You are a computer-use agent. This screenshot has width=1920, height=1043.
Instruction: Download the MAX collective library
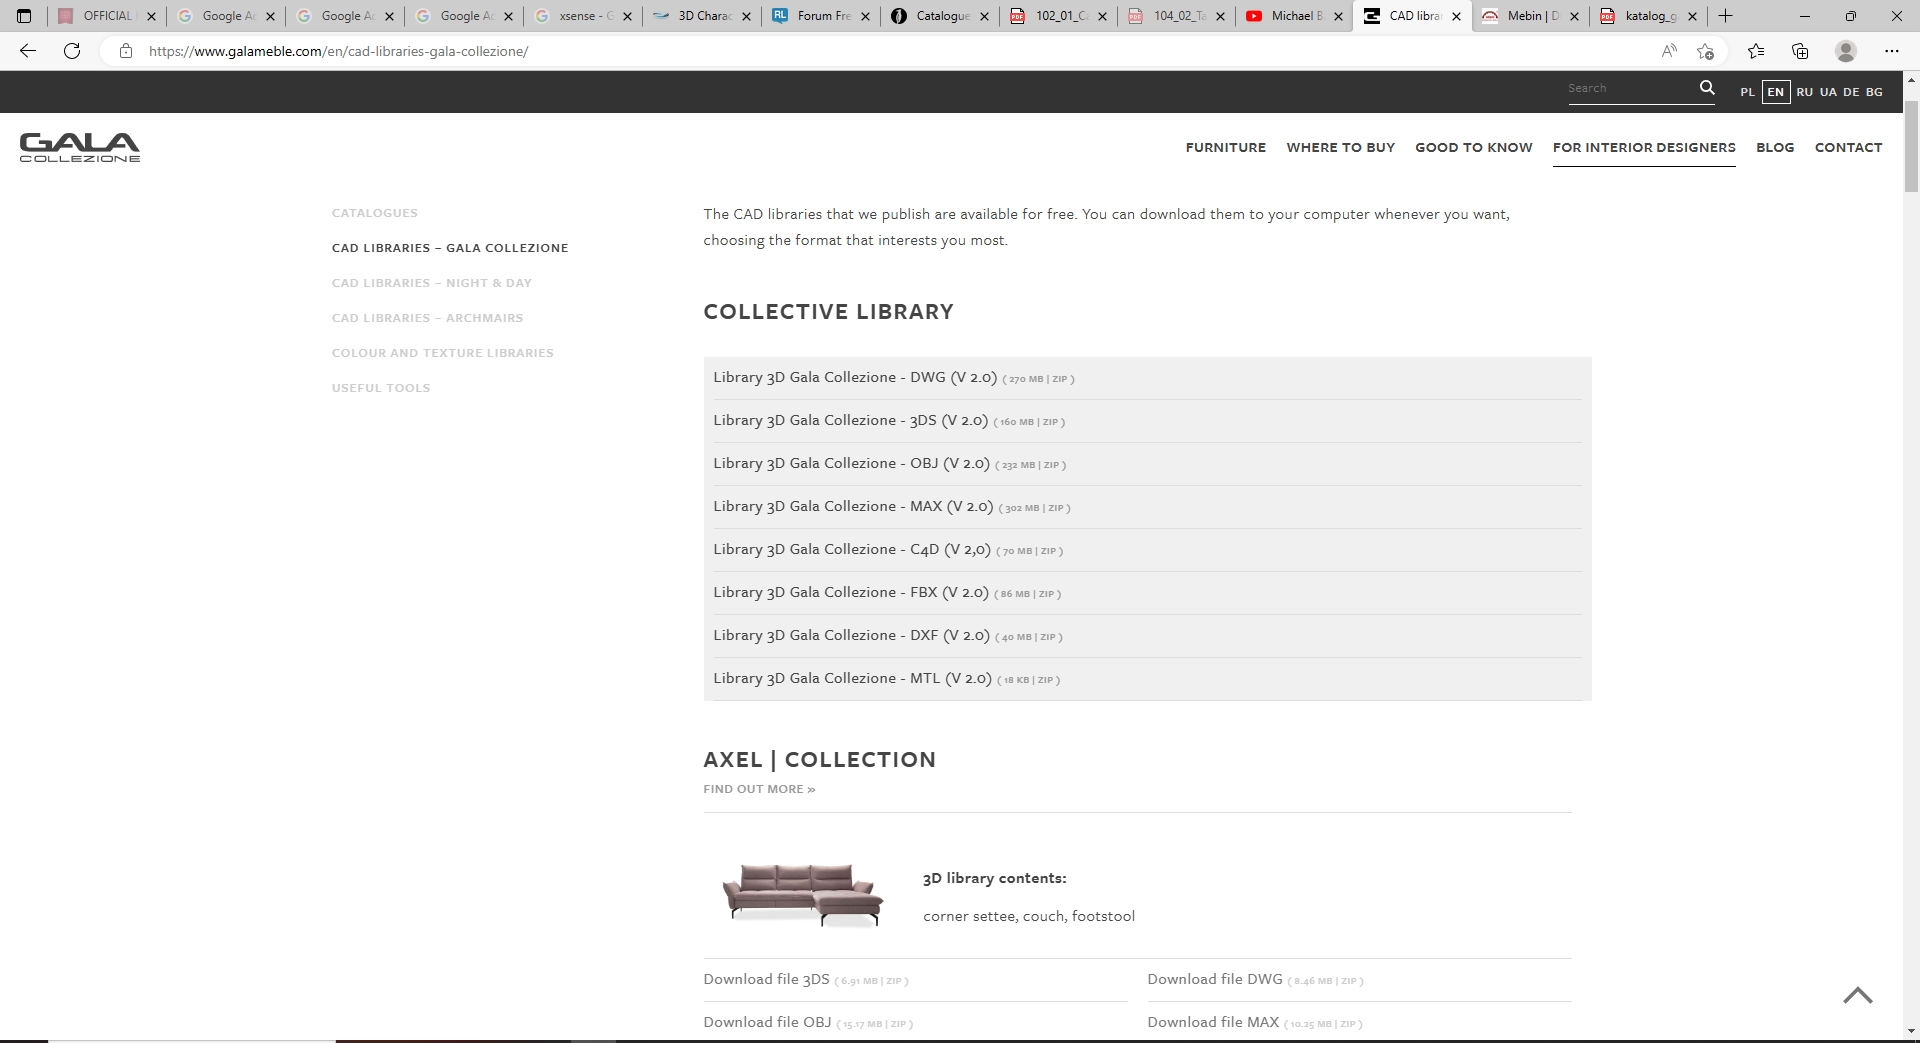coord(1147,507)
